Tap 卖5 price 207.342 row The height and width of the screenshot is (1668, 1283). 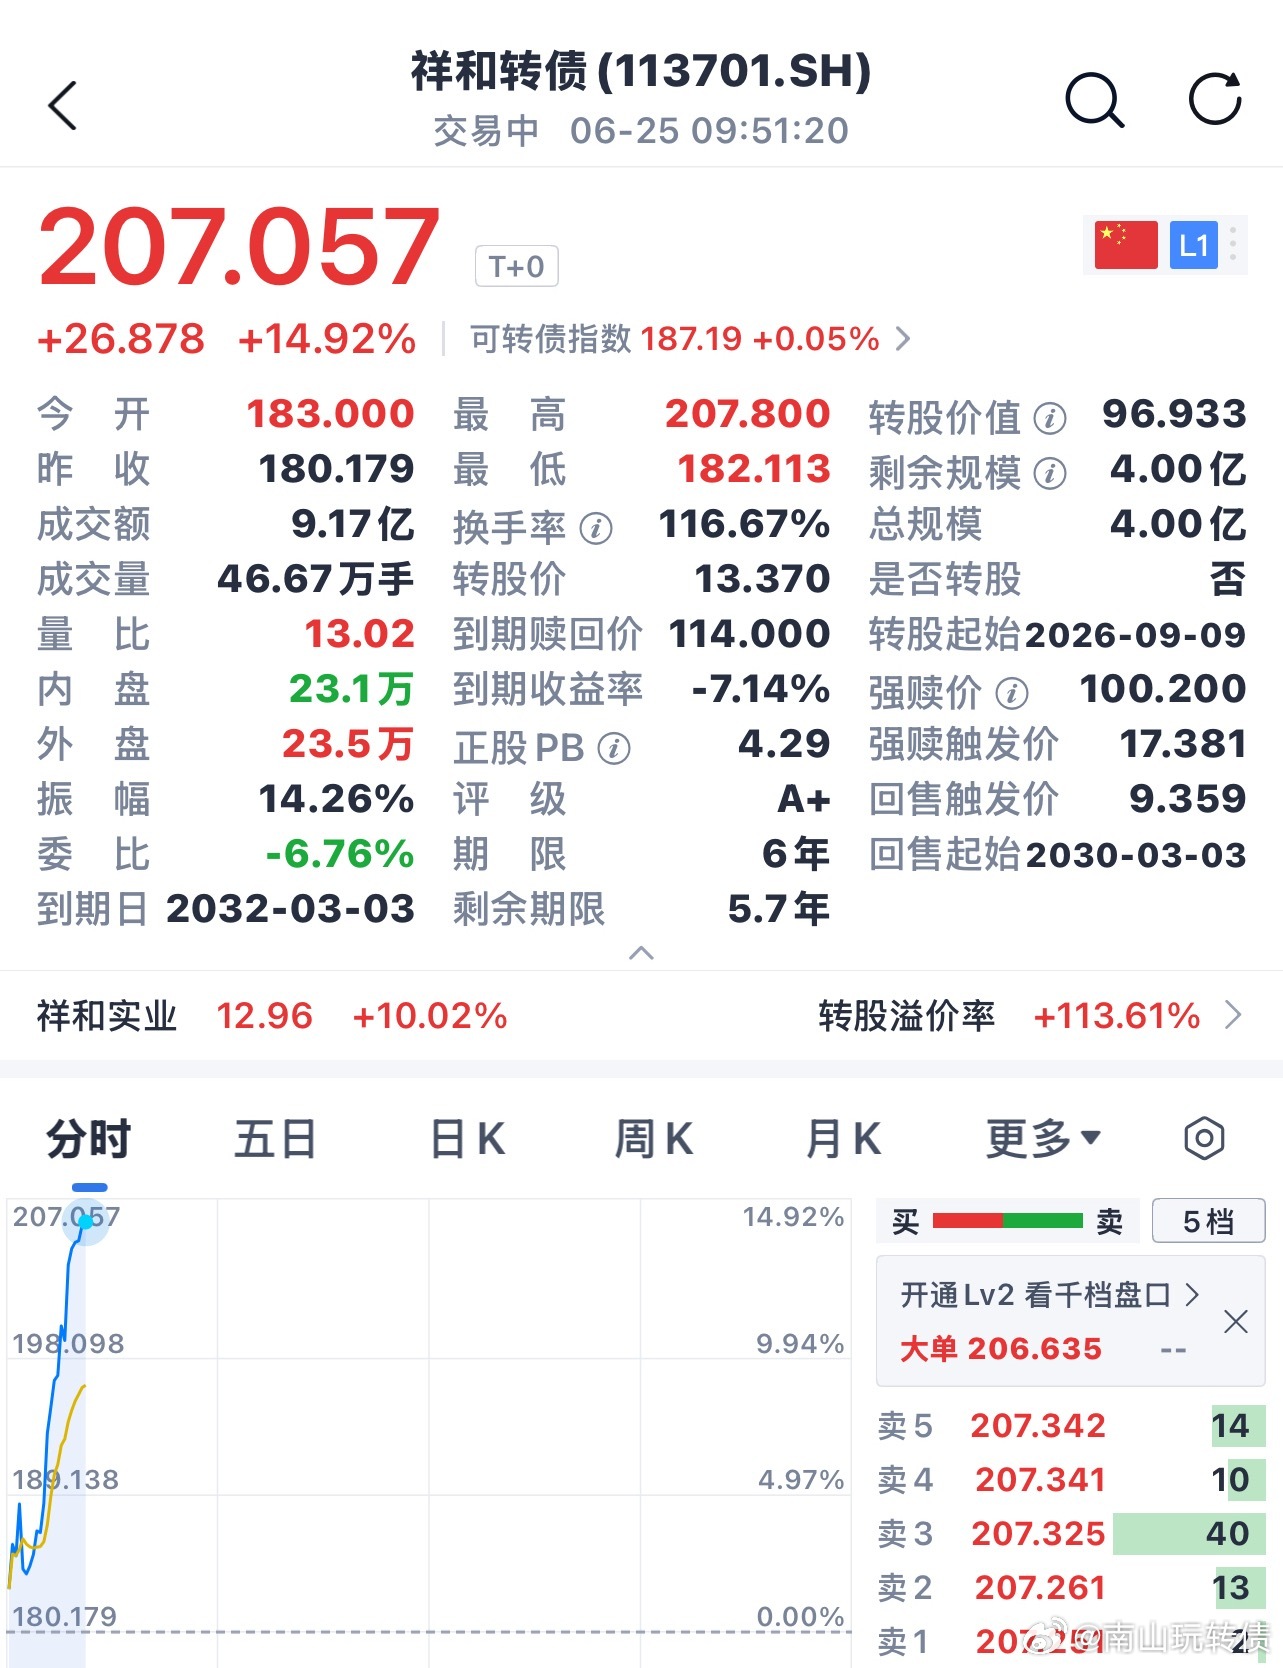(1071, 1425)
